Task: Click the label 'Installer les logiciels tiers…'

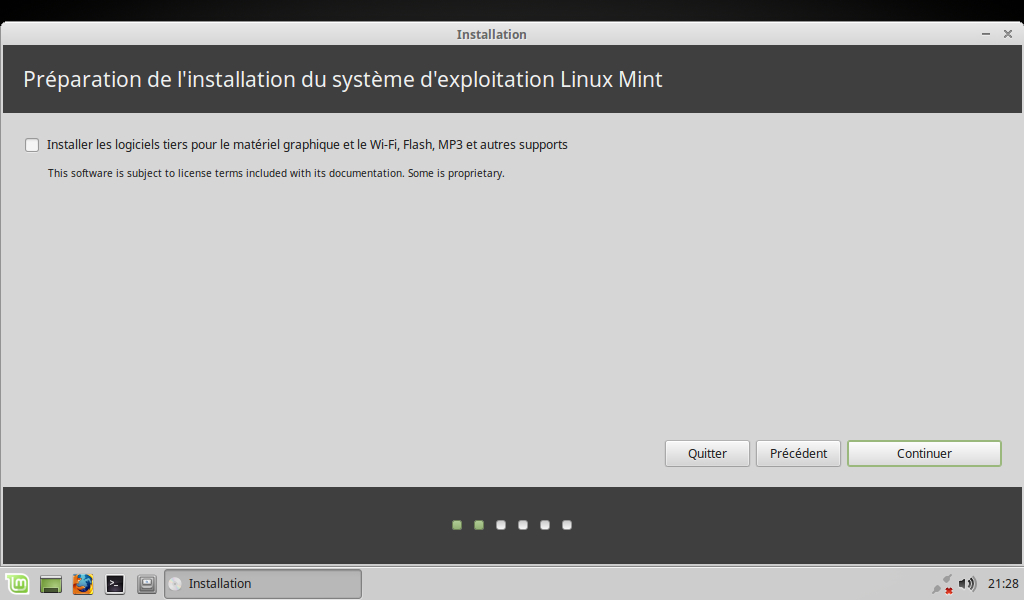Action: point(307,145)
